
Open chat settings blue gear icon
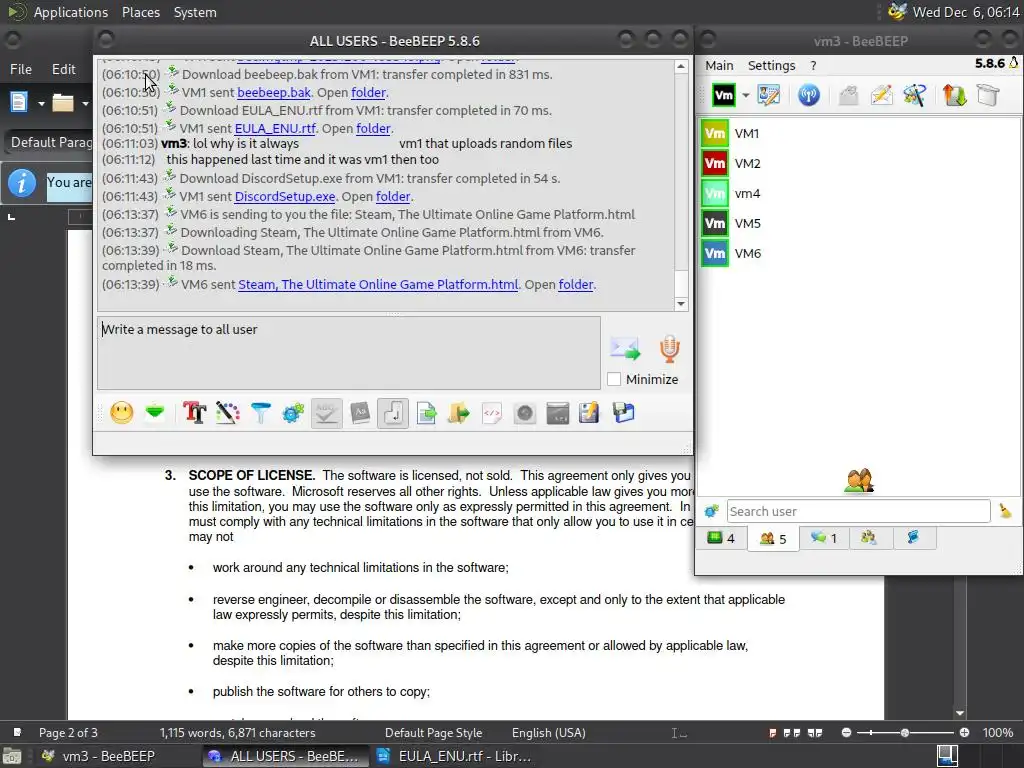coord(293,413)
